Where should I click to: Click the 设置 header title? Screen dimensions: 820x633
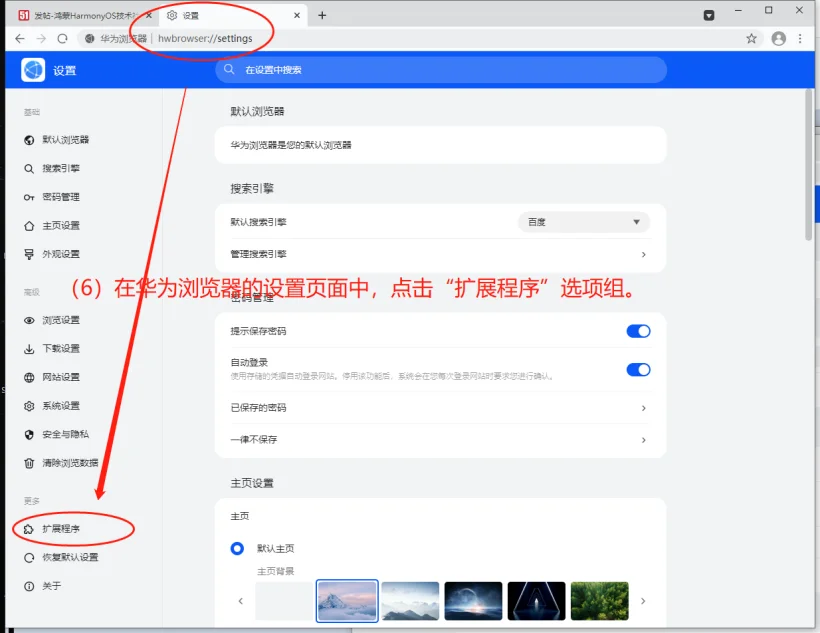tap(65, 71)
